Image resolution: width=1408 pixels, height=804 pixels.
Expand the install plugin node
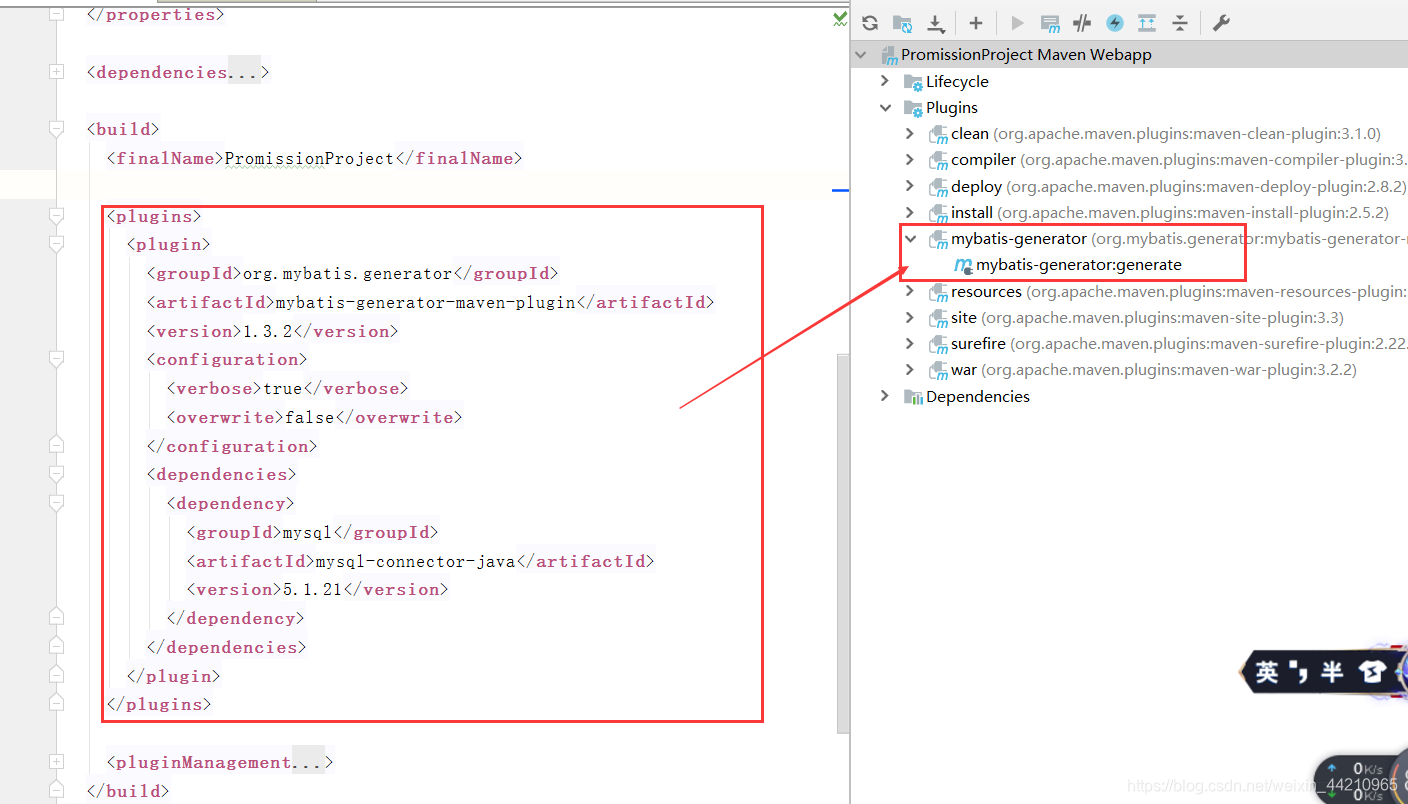tap(909, 212)
